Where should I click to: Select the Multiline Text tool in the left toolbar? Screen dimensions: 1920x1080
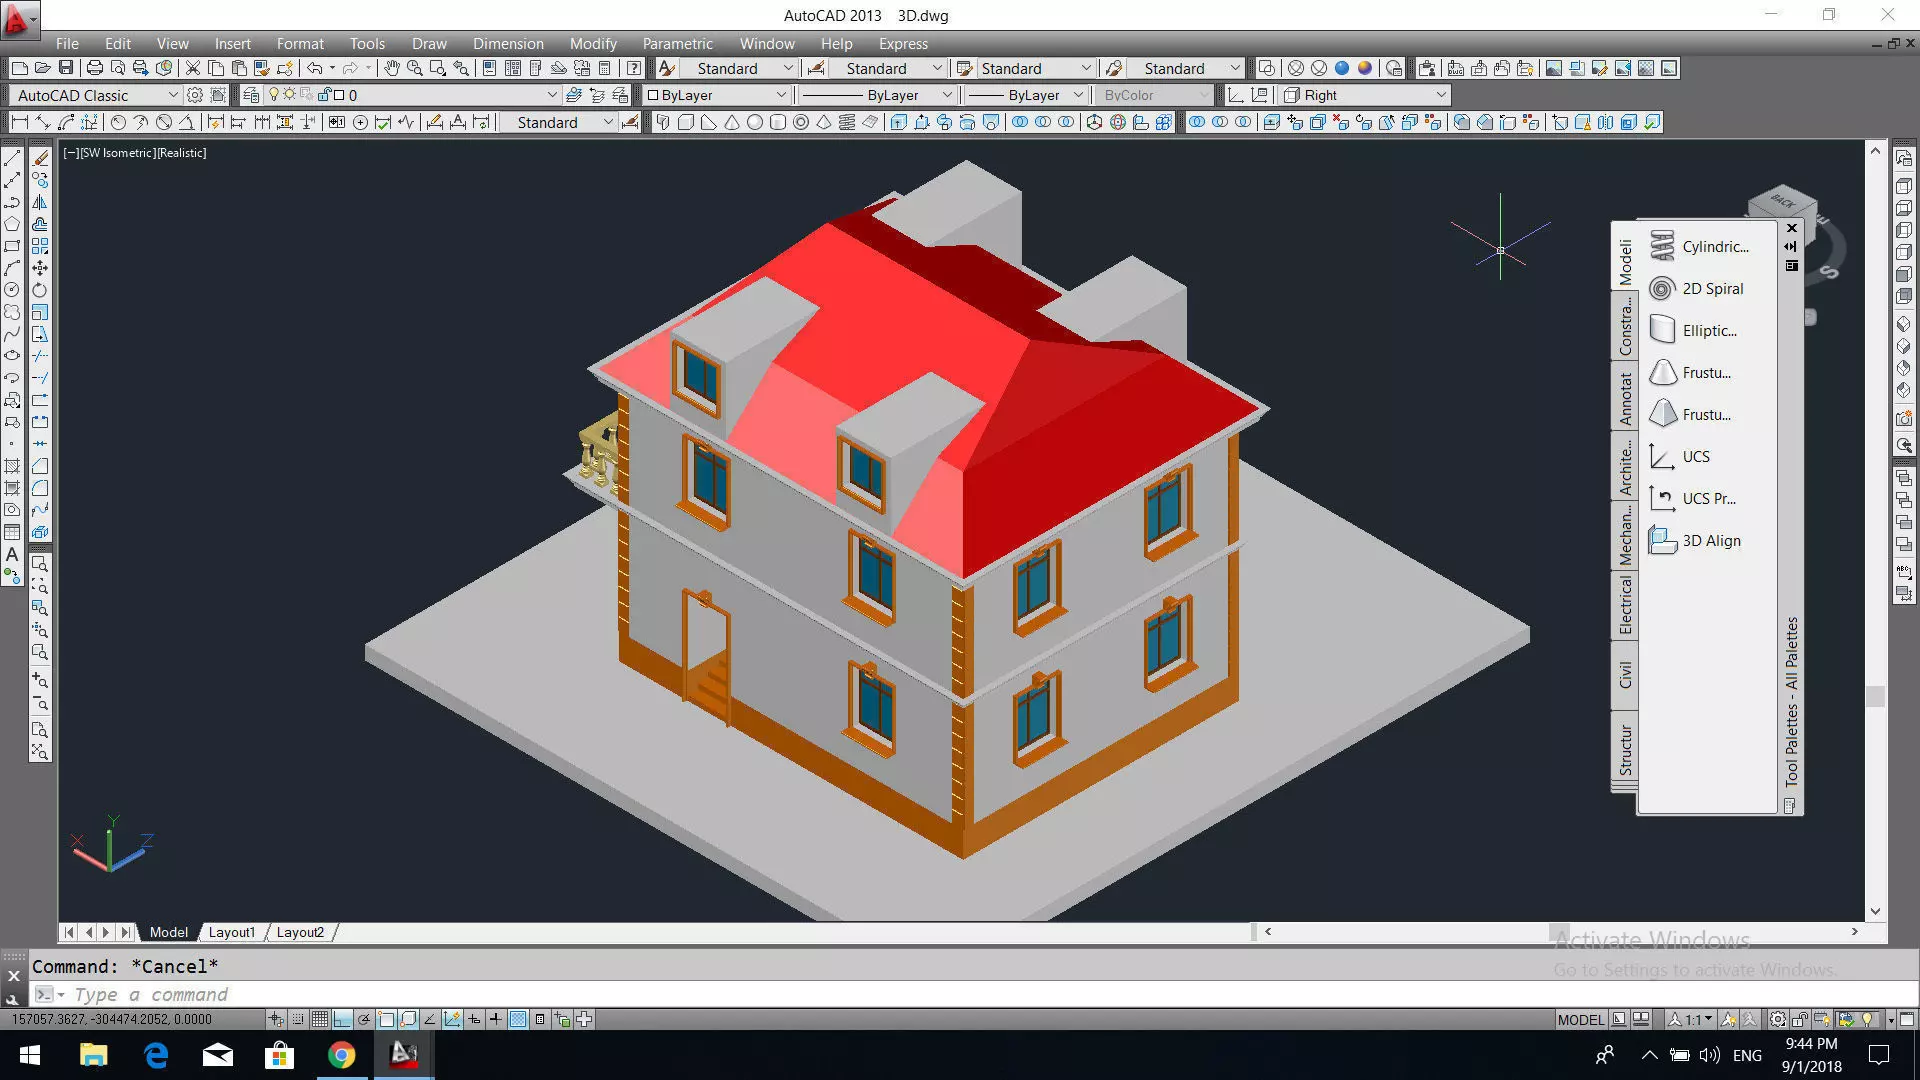[x=12, y=554]
